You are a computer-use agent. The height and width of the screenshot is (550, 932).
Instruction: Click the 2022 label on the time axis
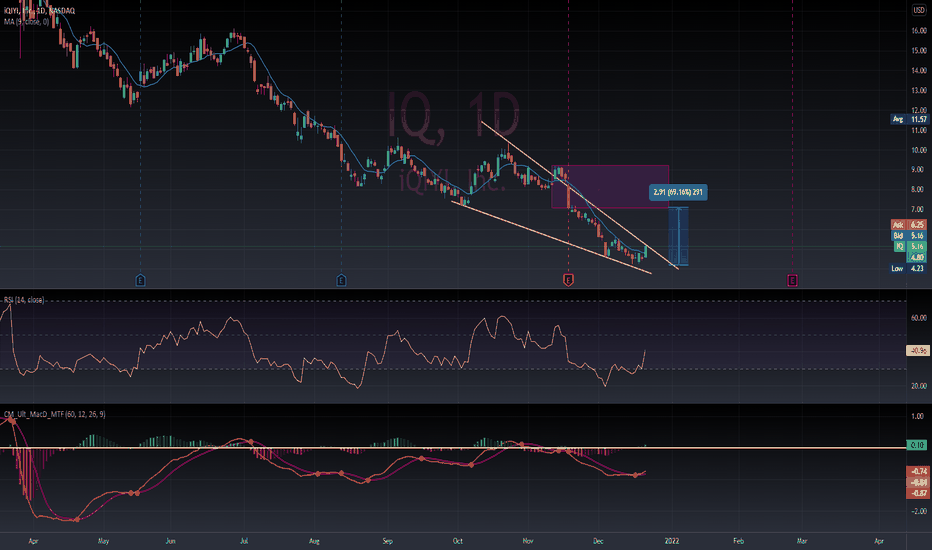click(672, 541)
